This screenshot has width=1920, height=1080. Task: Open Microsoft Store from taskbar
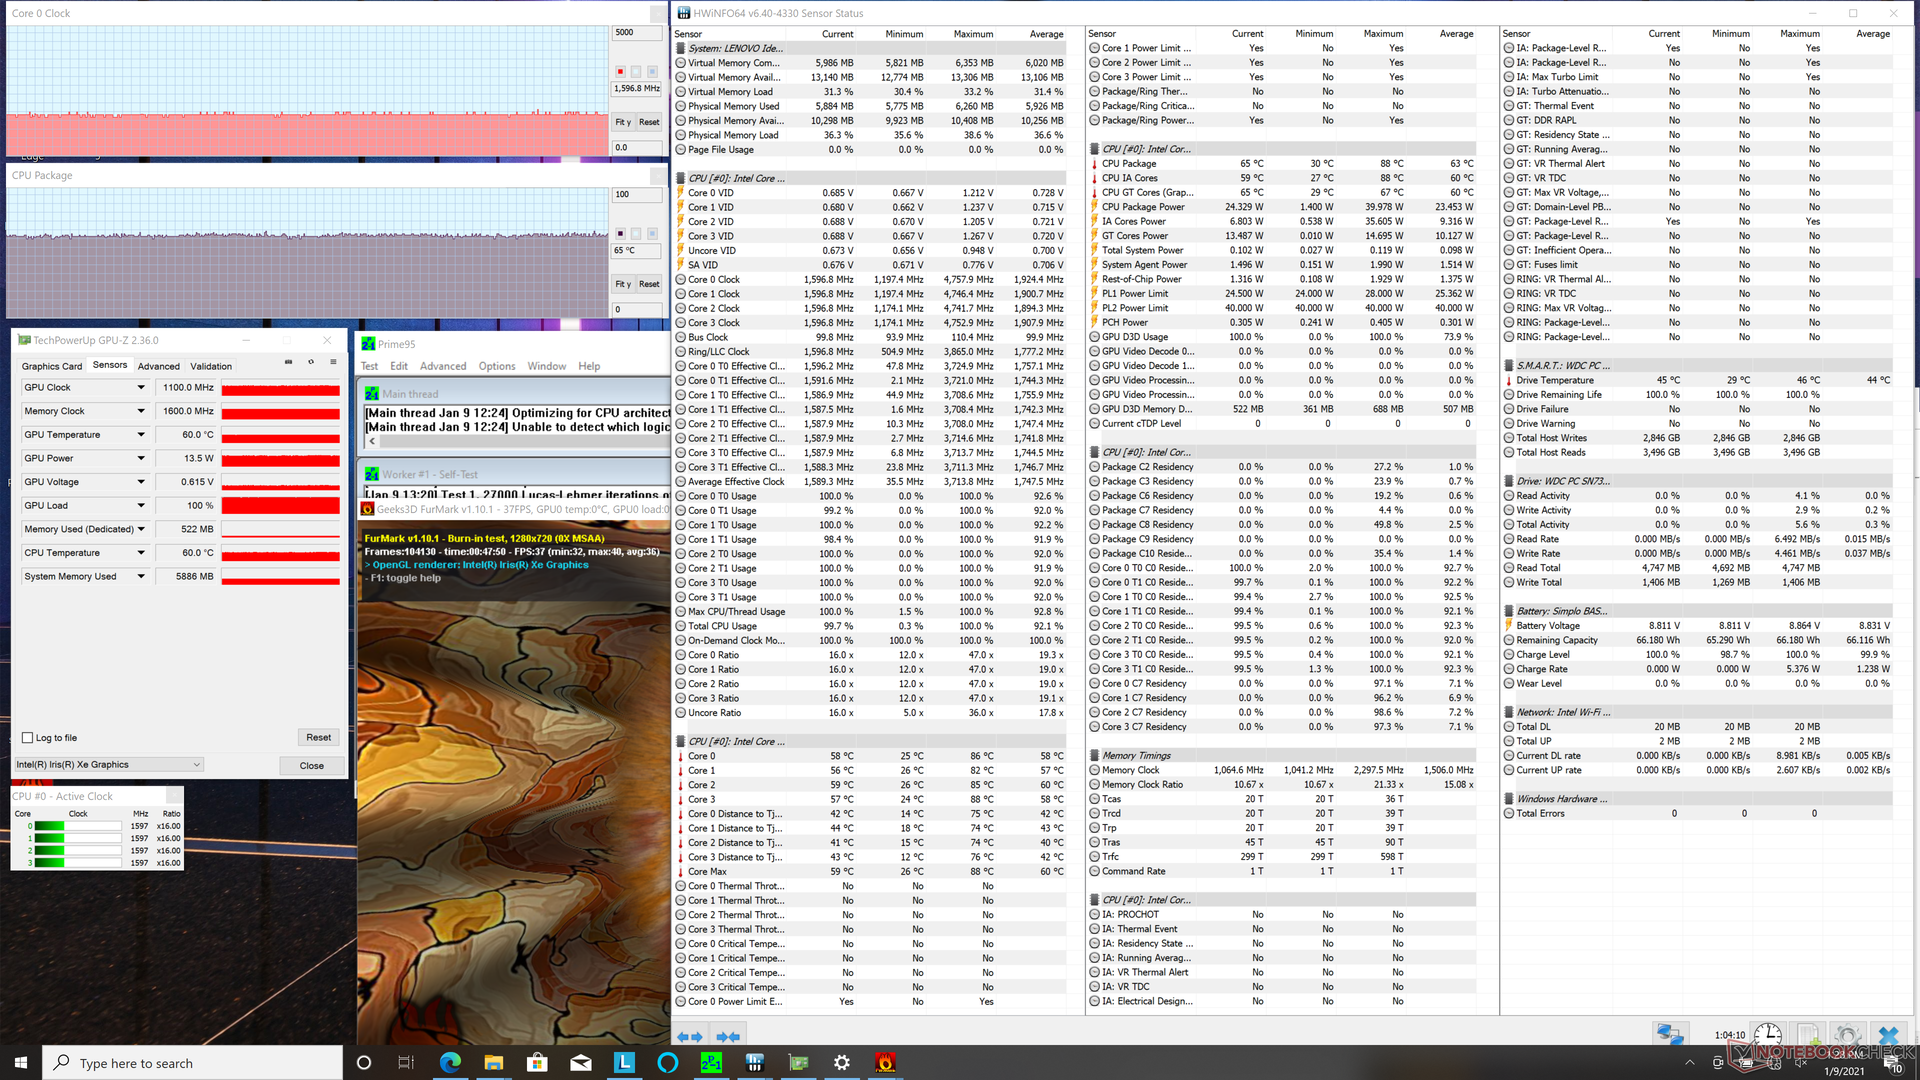(537, 1063)
